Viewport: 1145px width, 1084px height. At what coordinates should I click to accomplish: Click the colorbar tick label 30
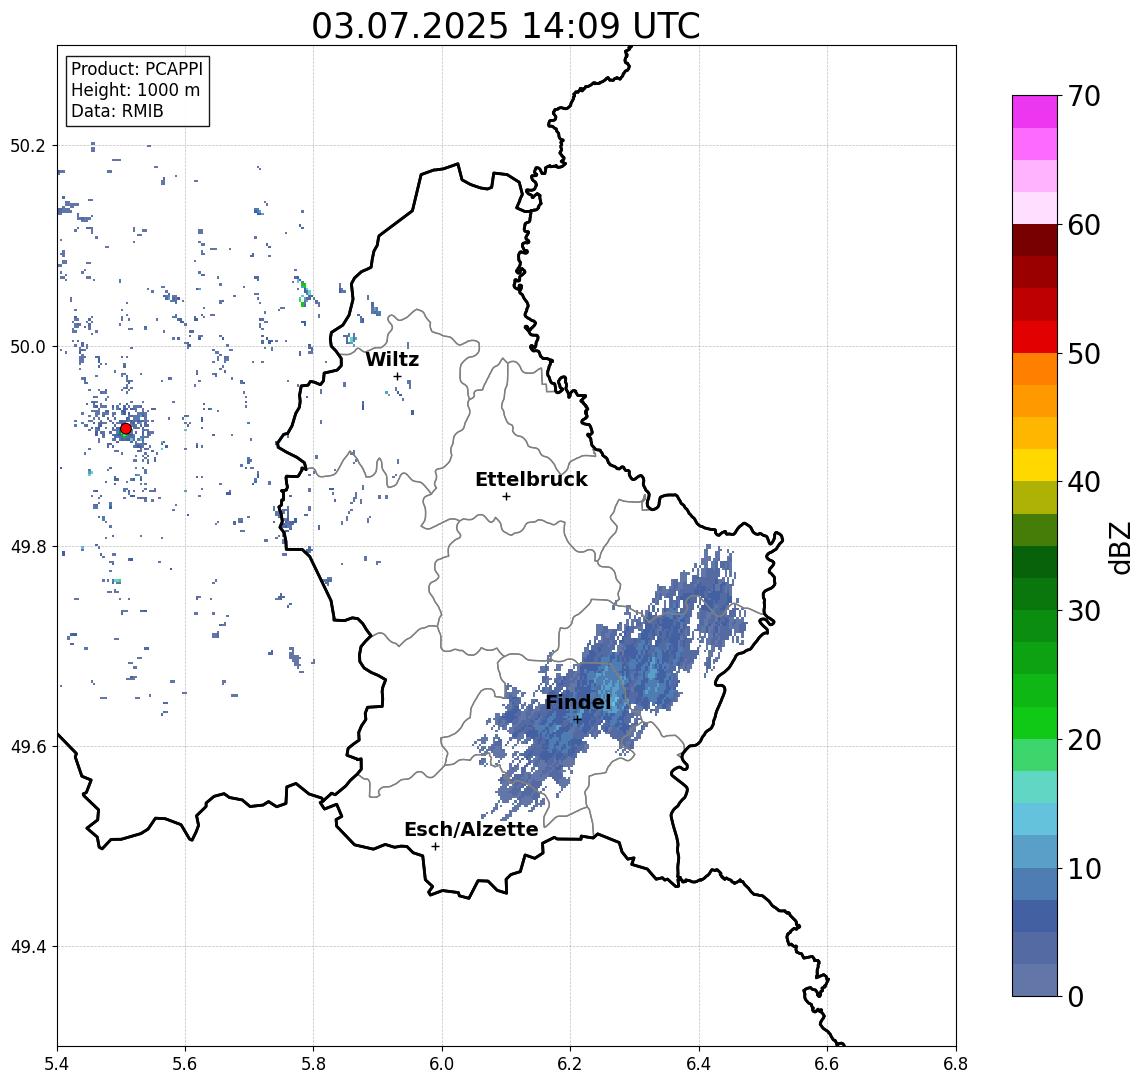coord(1084,611)
